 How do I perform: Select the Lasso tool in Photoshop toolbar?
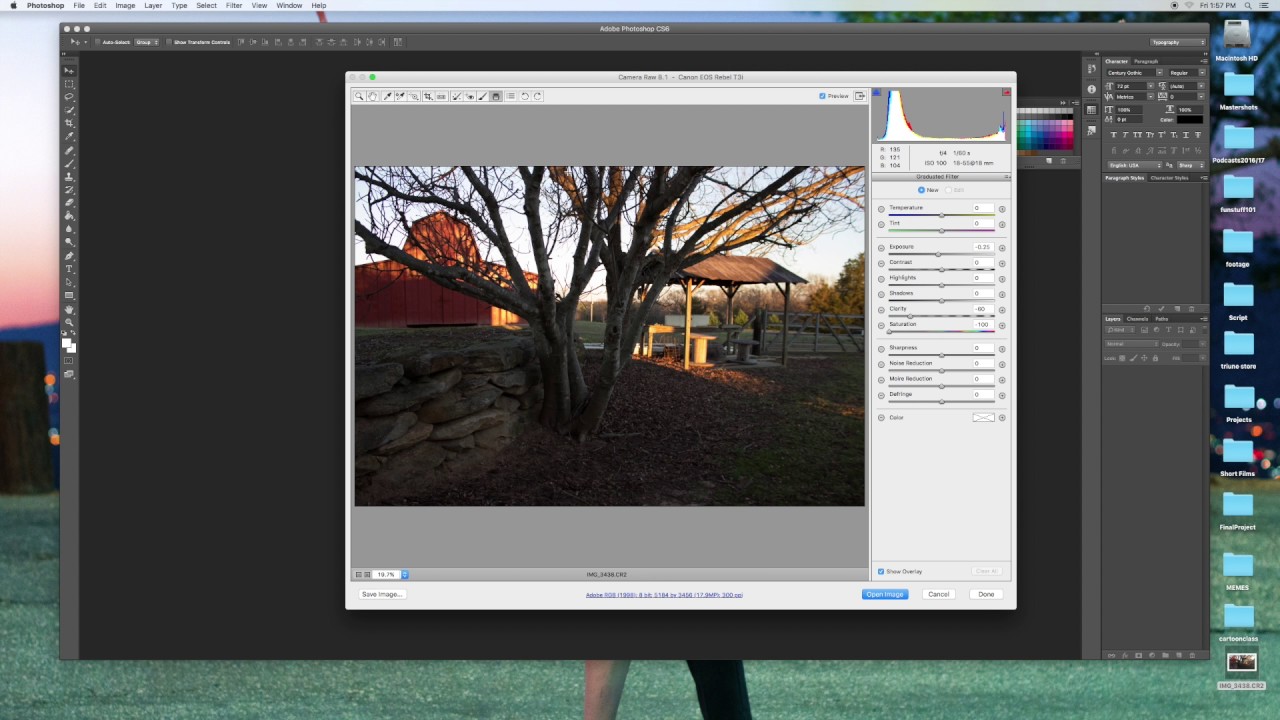[x=69, y=97]
